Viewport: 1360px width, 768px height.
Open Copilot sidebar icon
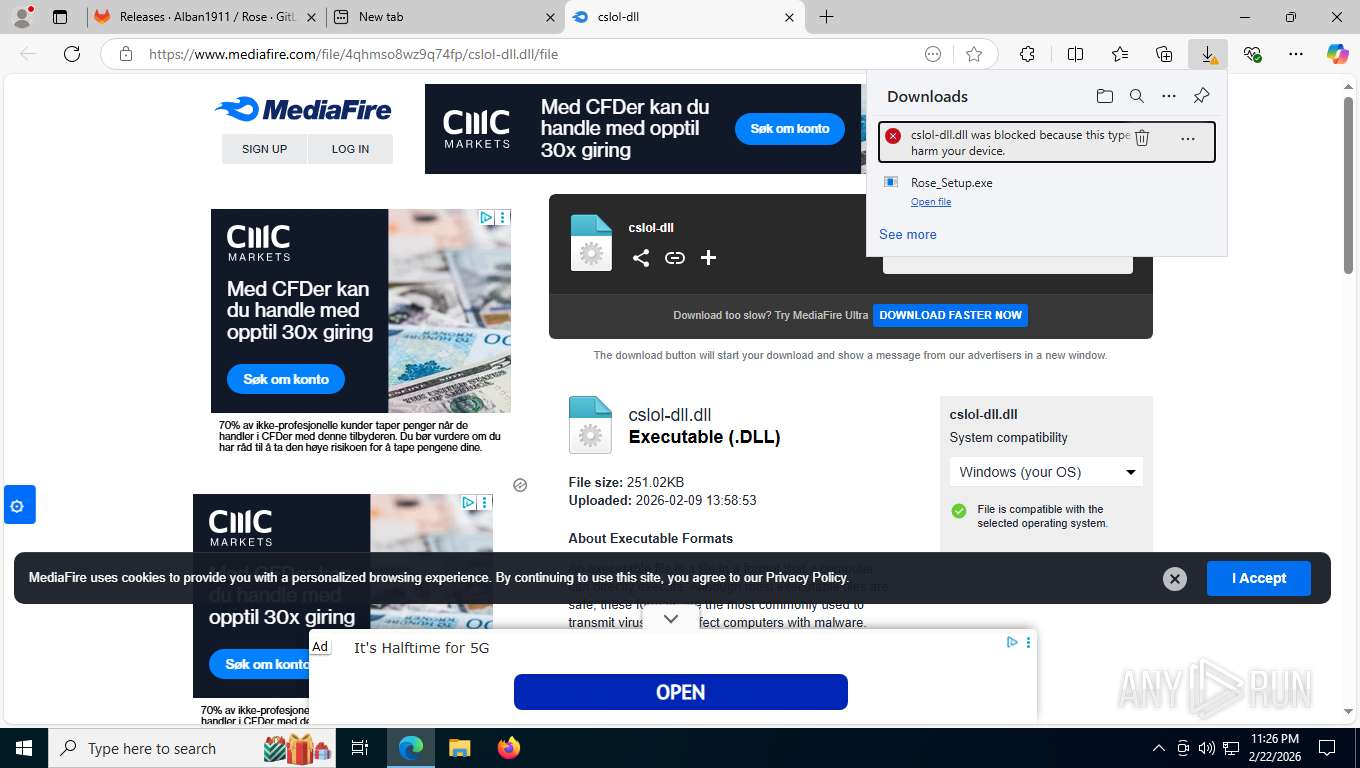click(x=1338, y=54)
